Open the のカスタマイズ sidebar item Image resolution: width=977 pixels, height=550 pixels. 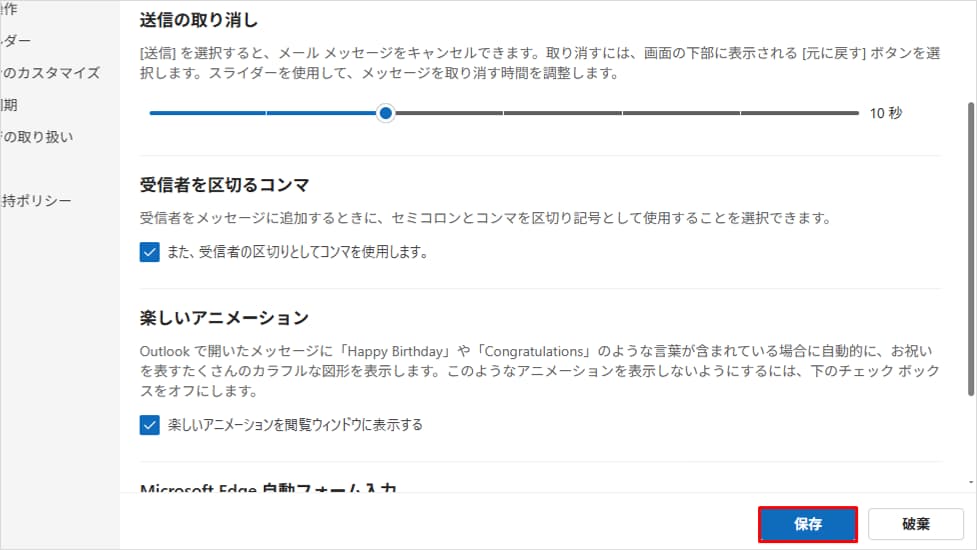(50, 73)
